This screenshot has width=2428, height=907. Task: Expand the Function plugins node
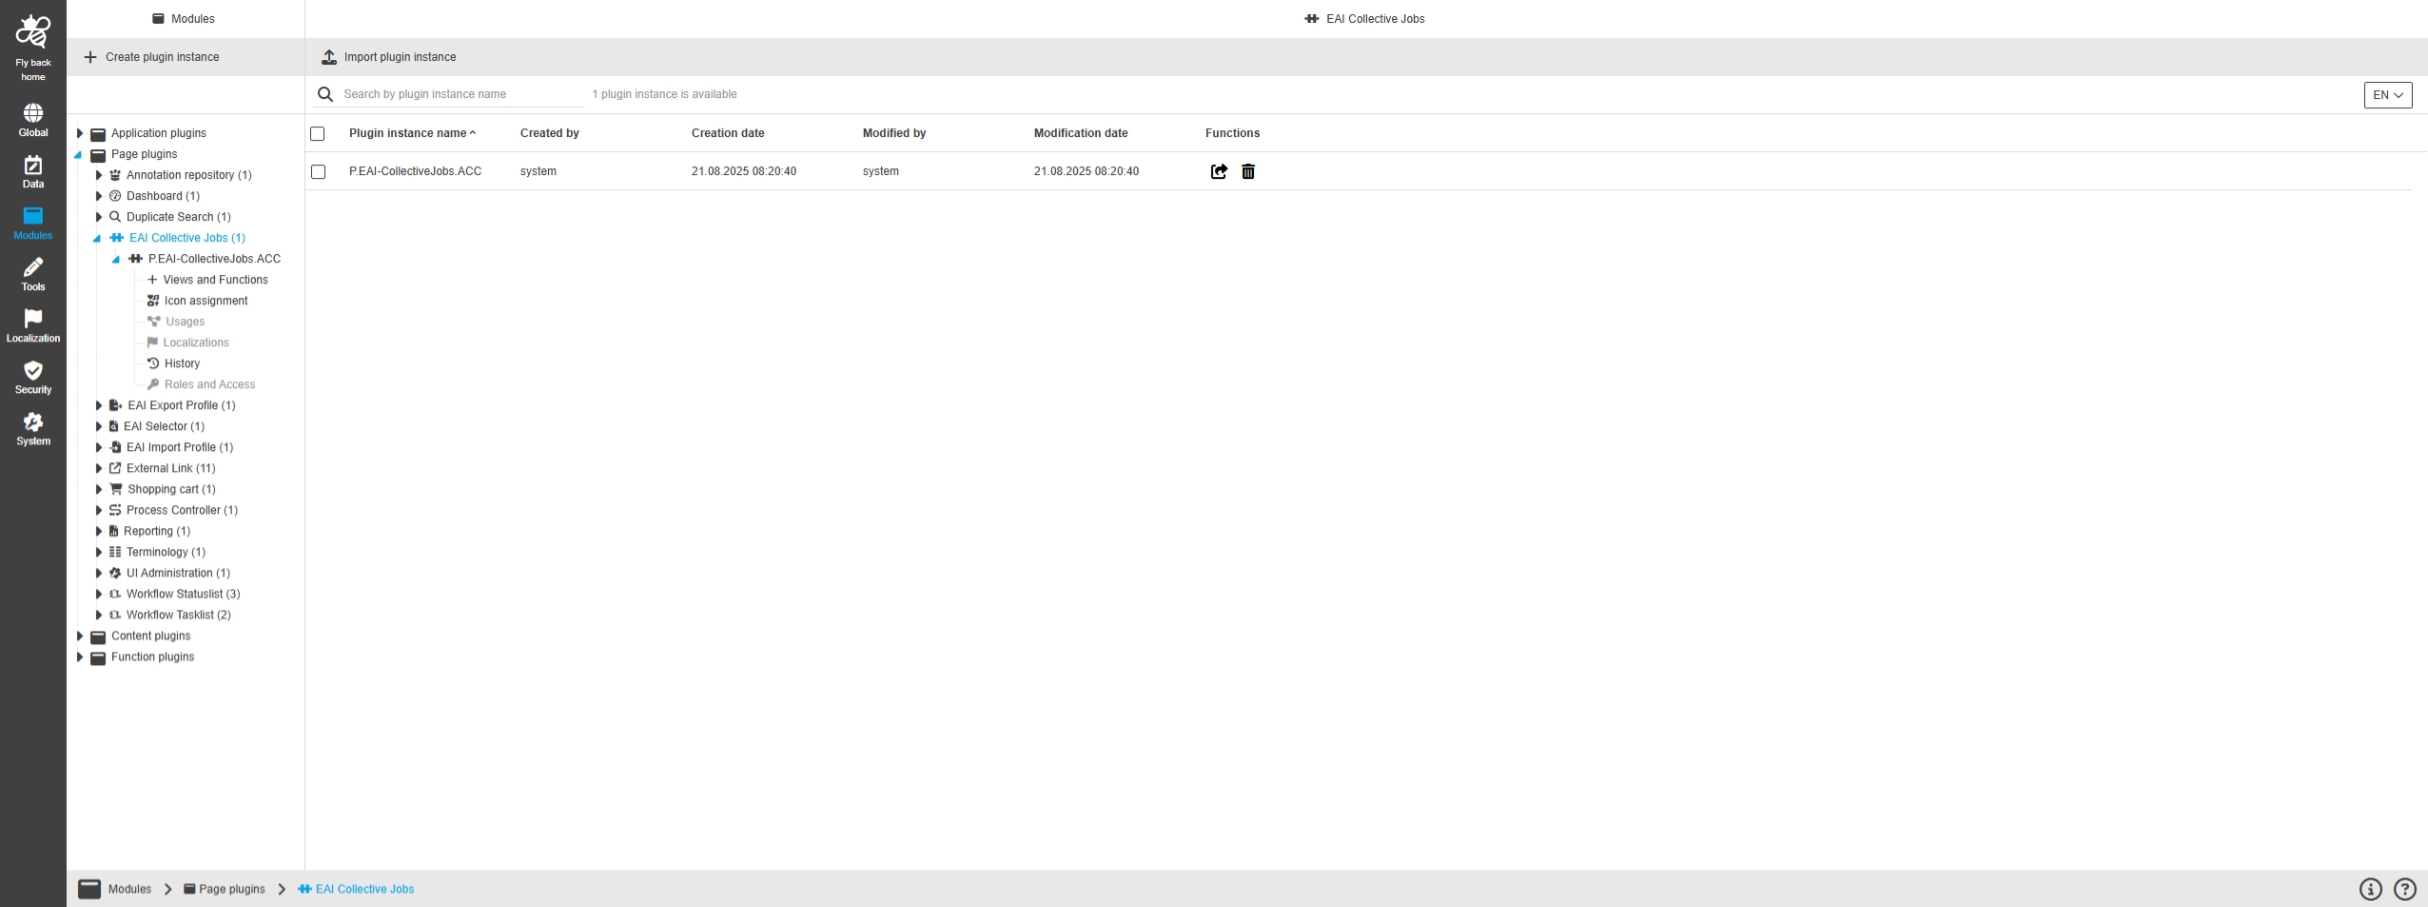(80, 657)
